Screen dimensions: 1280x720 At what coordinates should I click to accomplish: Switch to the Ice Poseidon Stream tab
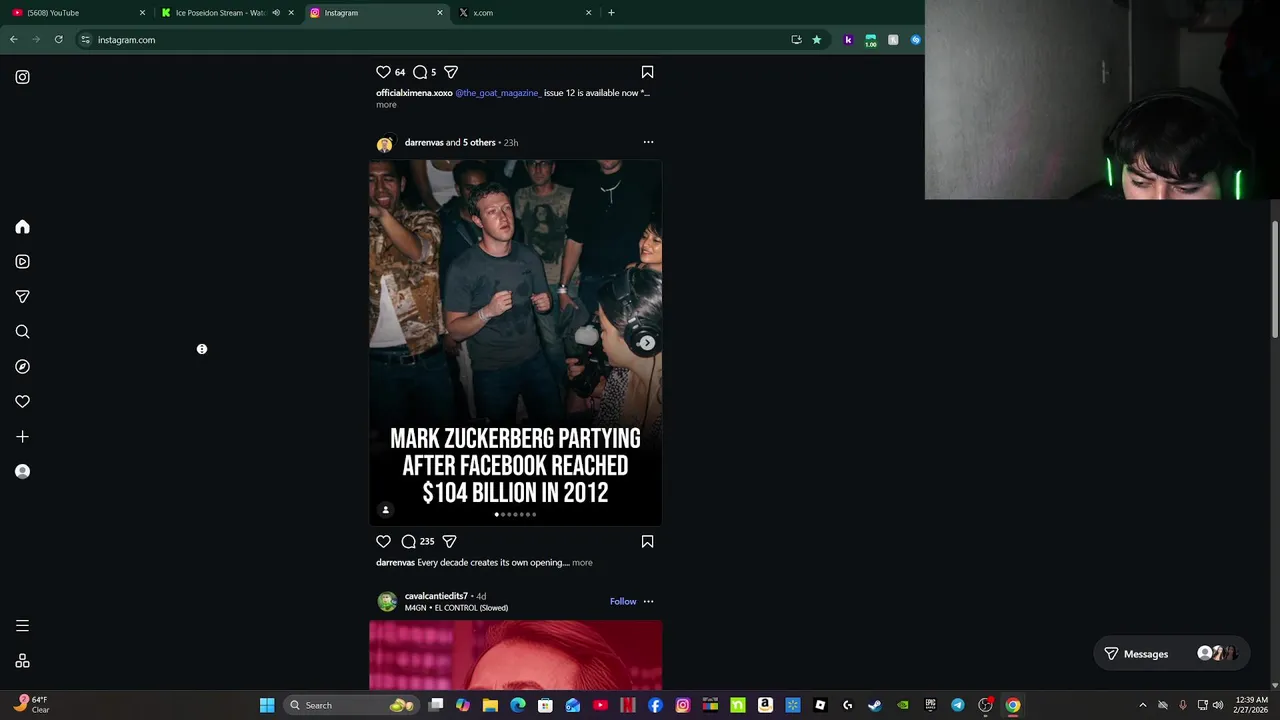click(x=227, y=13)
